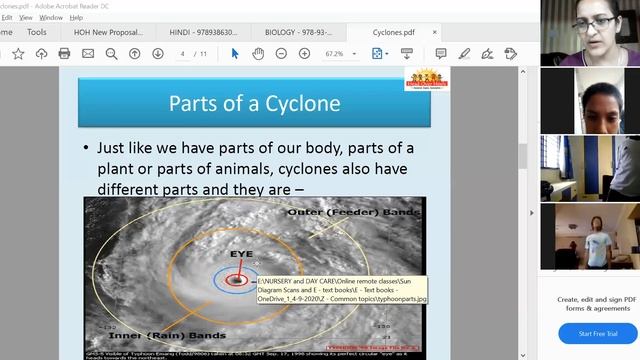This screenshot has height=360, width=640.
Task: Click the top participant video with glasses
Action: pos(590,33)
